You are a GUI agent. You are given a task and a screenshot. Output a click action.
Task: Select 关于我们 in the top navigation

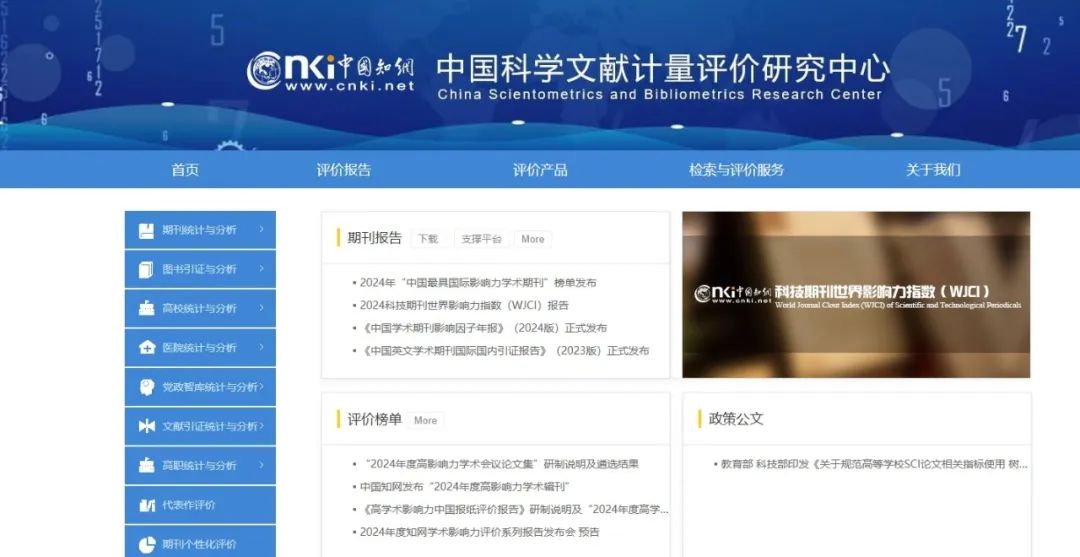point(933,170)
